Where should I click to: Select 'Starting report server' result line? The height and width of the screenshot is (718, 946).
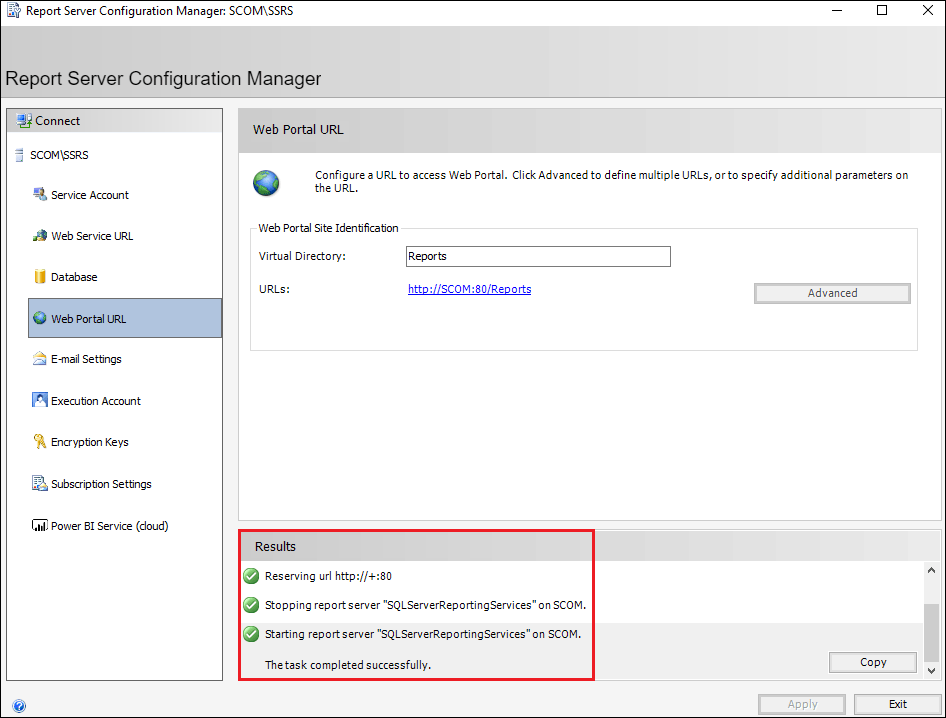pos(423,634)
